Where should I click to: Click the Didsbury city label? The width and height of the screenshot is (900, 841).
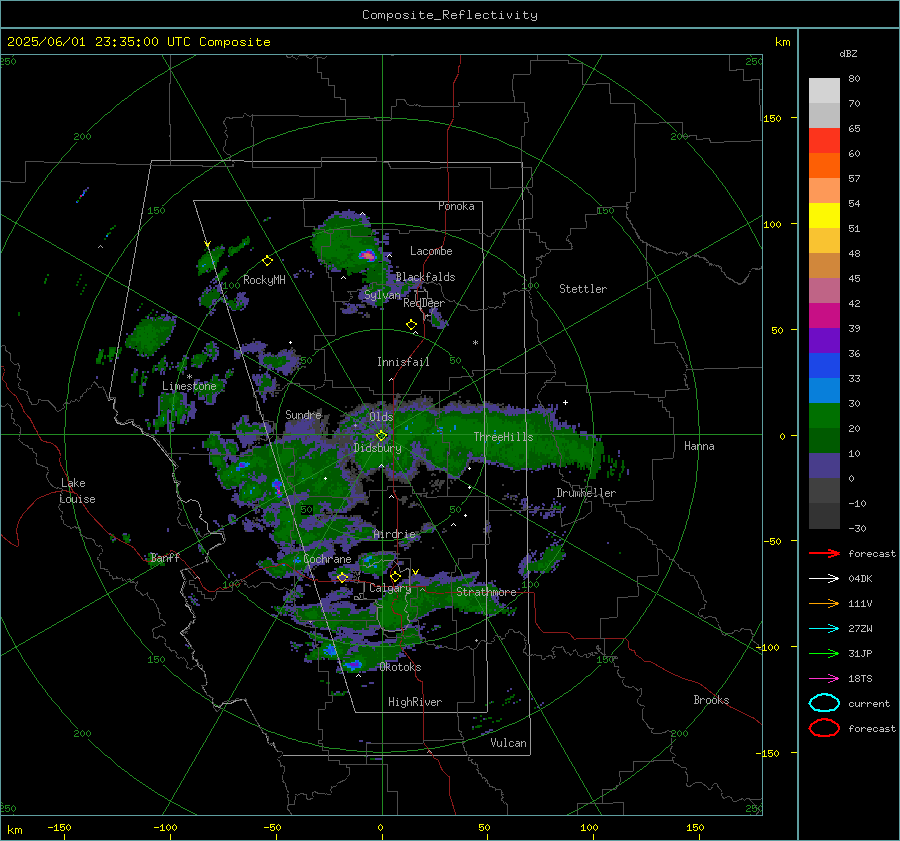[378, 448]
